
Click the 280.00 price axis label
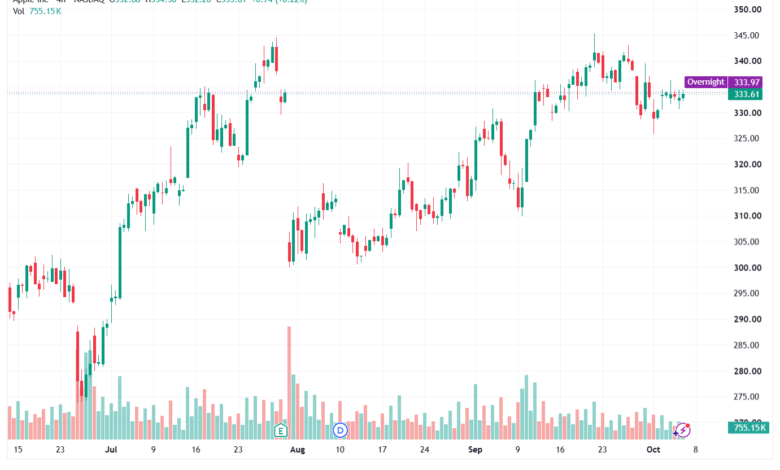[x=747, y=371]
